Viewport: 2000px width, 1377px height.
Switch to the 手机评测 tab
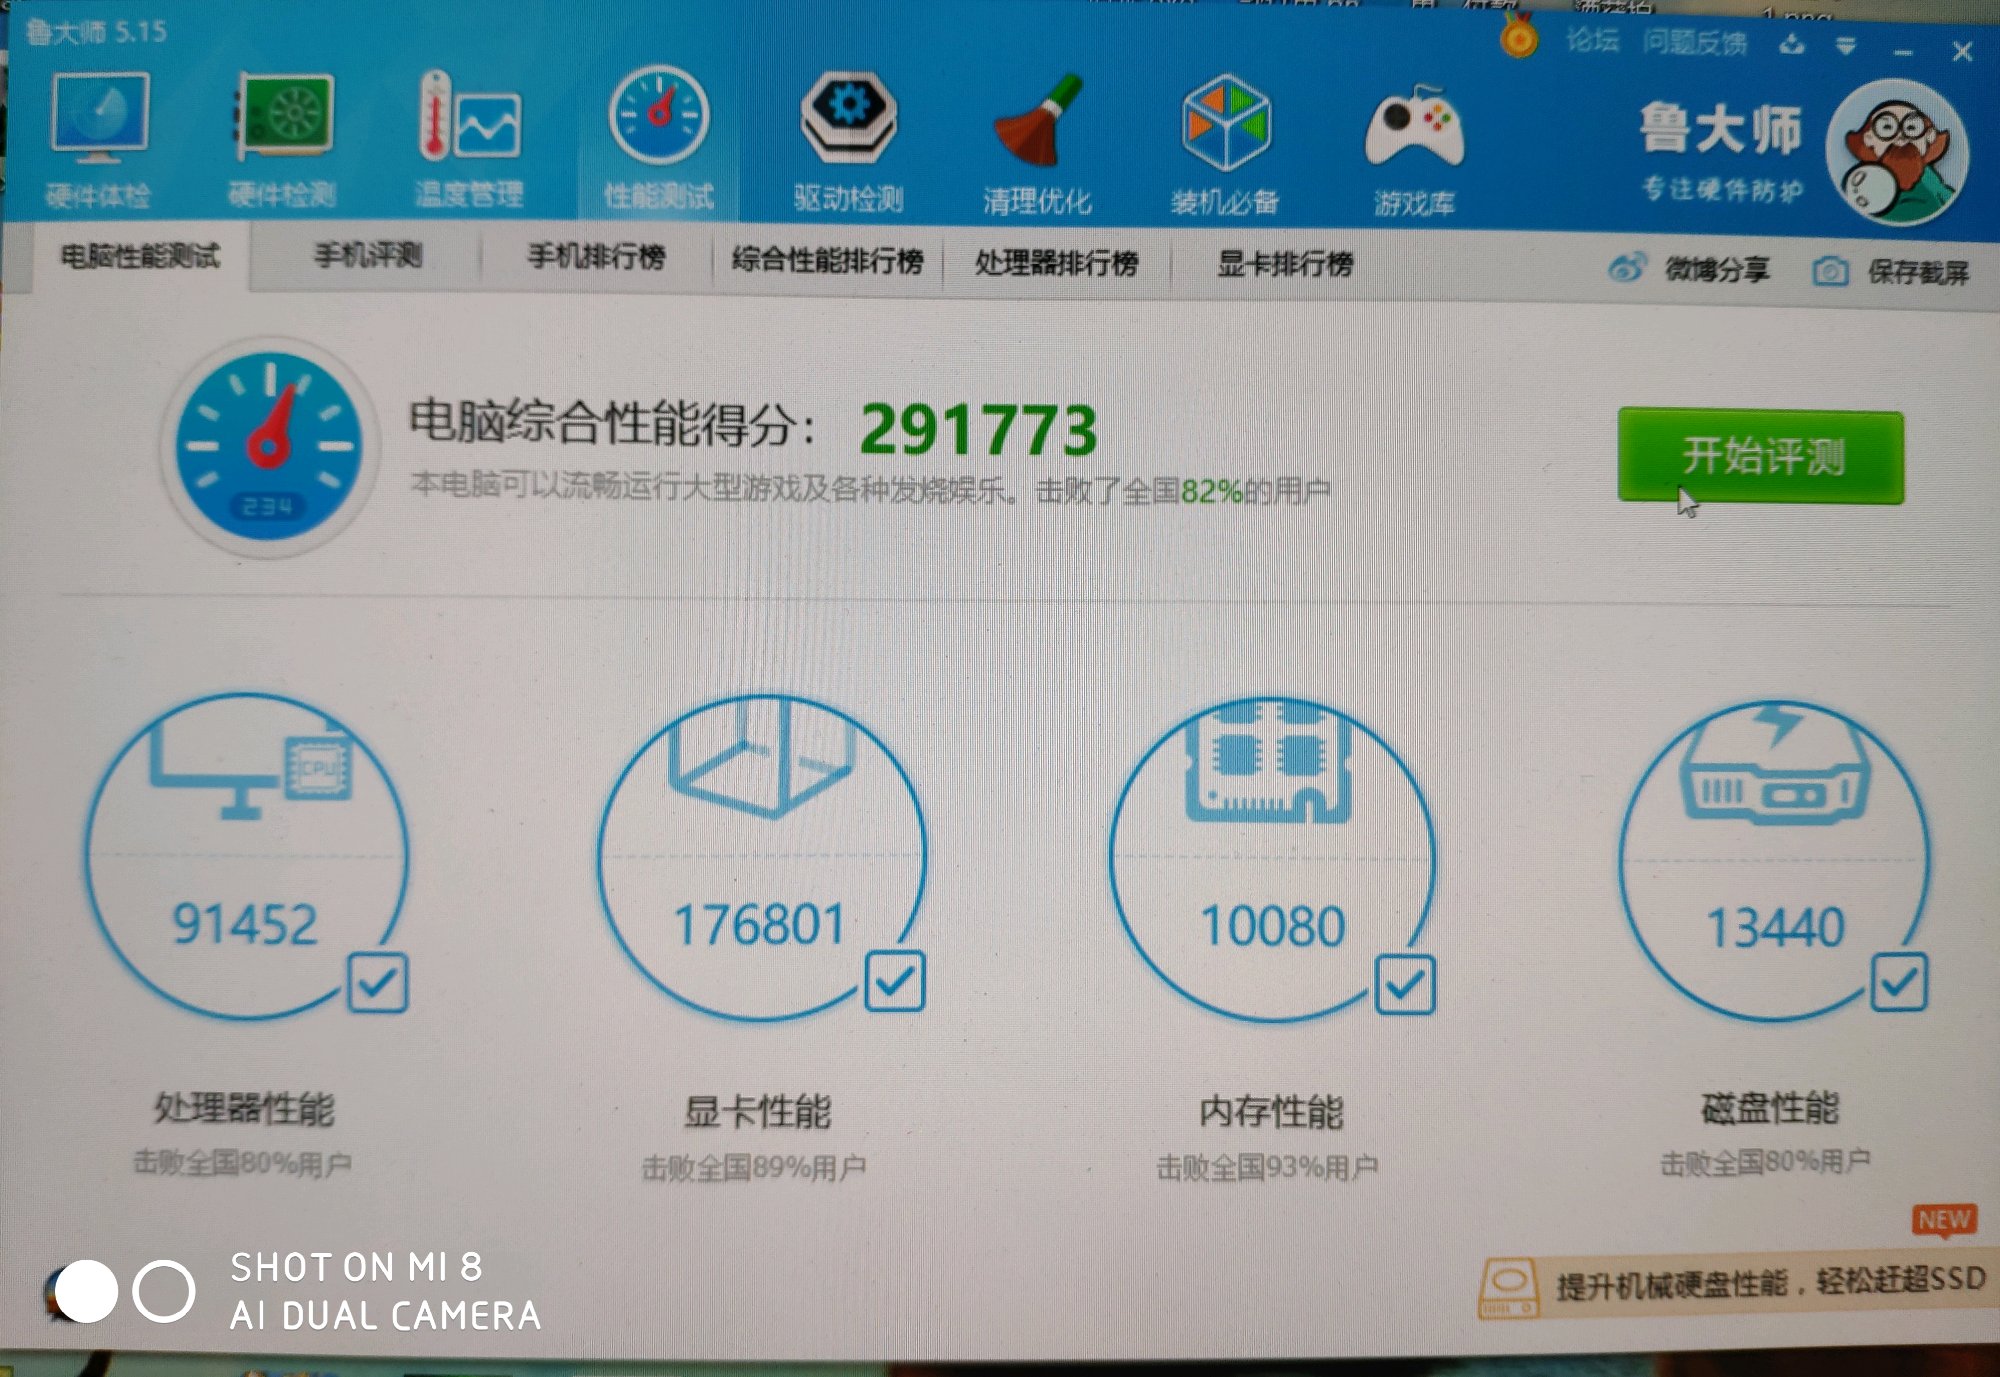pyautogui.click(x=368, y=256)
